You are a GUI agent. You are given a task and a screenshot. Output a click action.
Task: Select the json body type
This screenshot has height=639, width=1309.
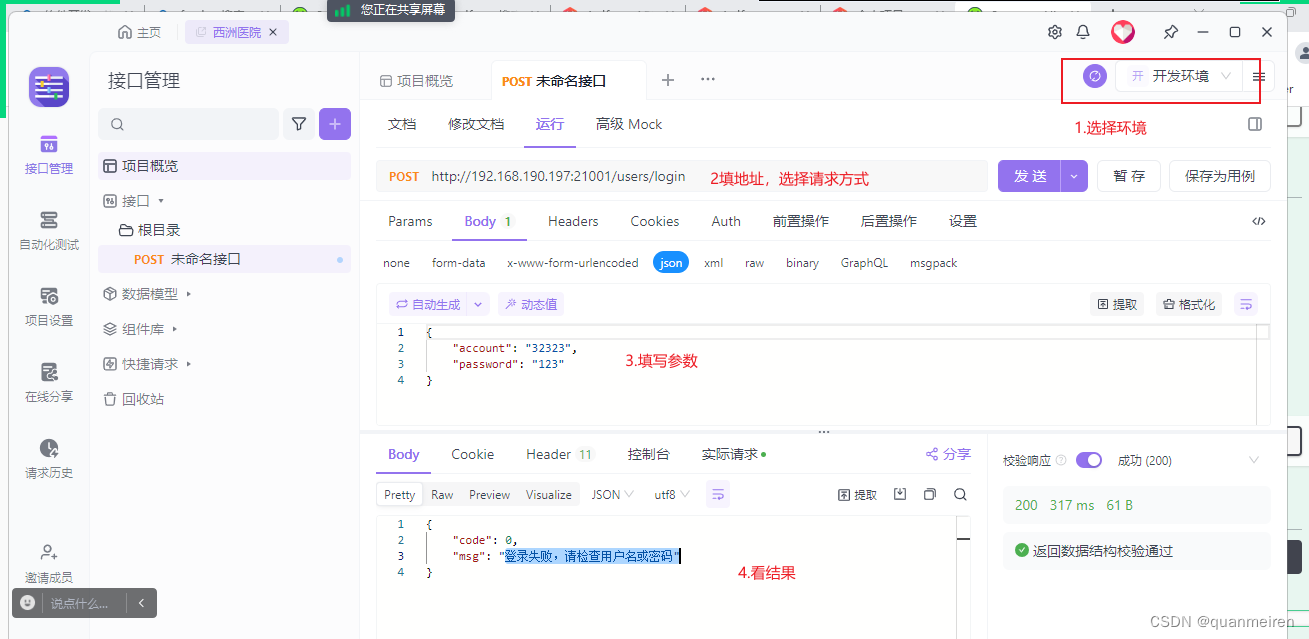(x=671, y=263)
